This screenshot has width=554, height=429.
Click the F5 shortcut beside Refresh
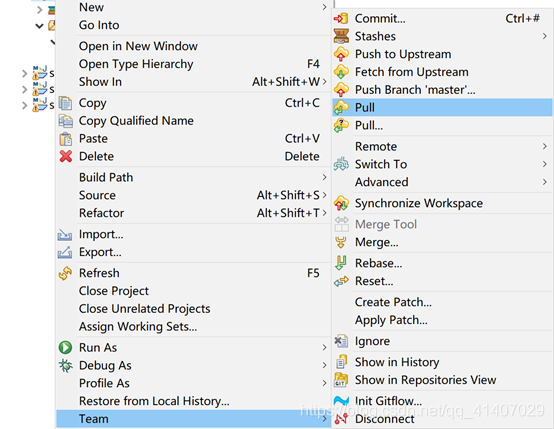[313, 273]
